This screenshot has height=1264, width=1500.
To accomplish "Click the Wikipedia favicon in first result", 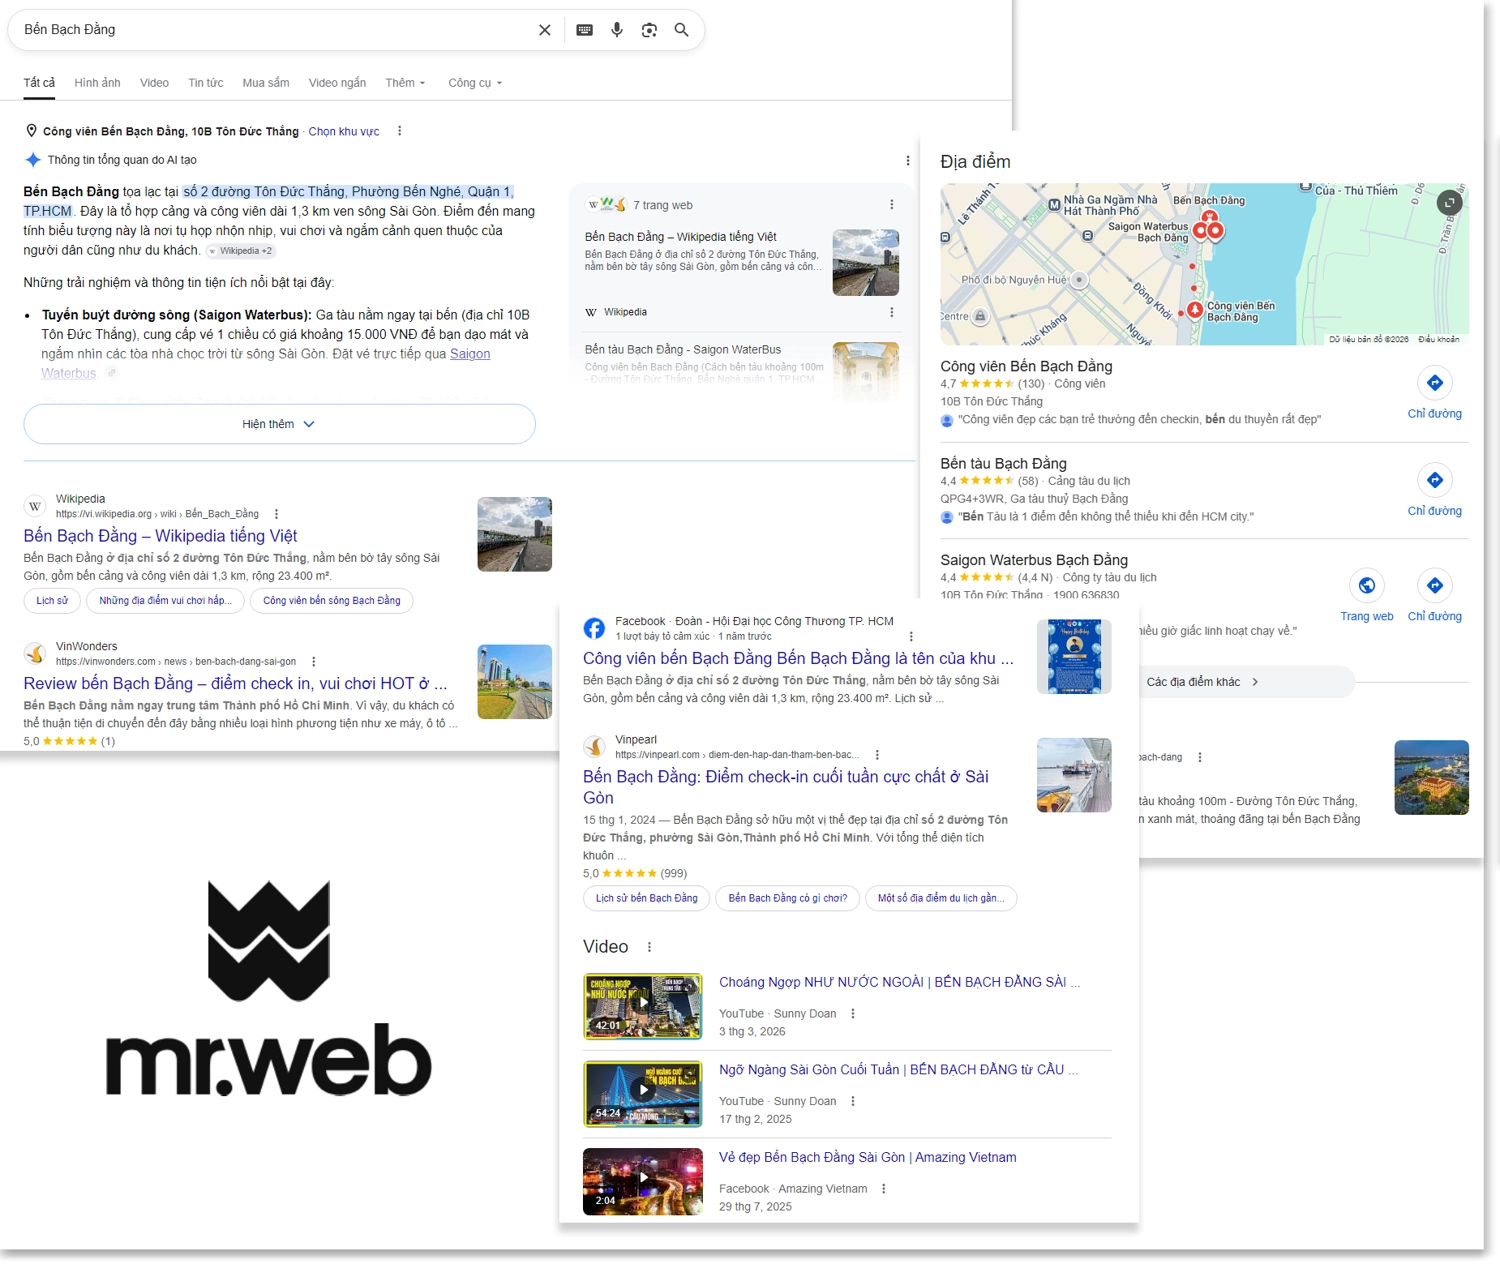I will 35,506.
